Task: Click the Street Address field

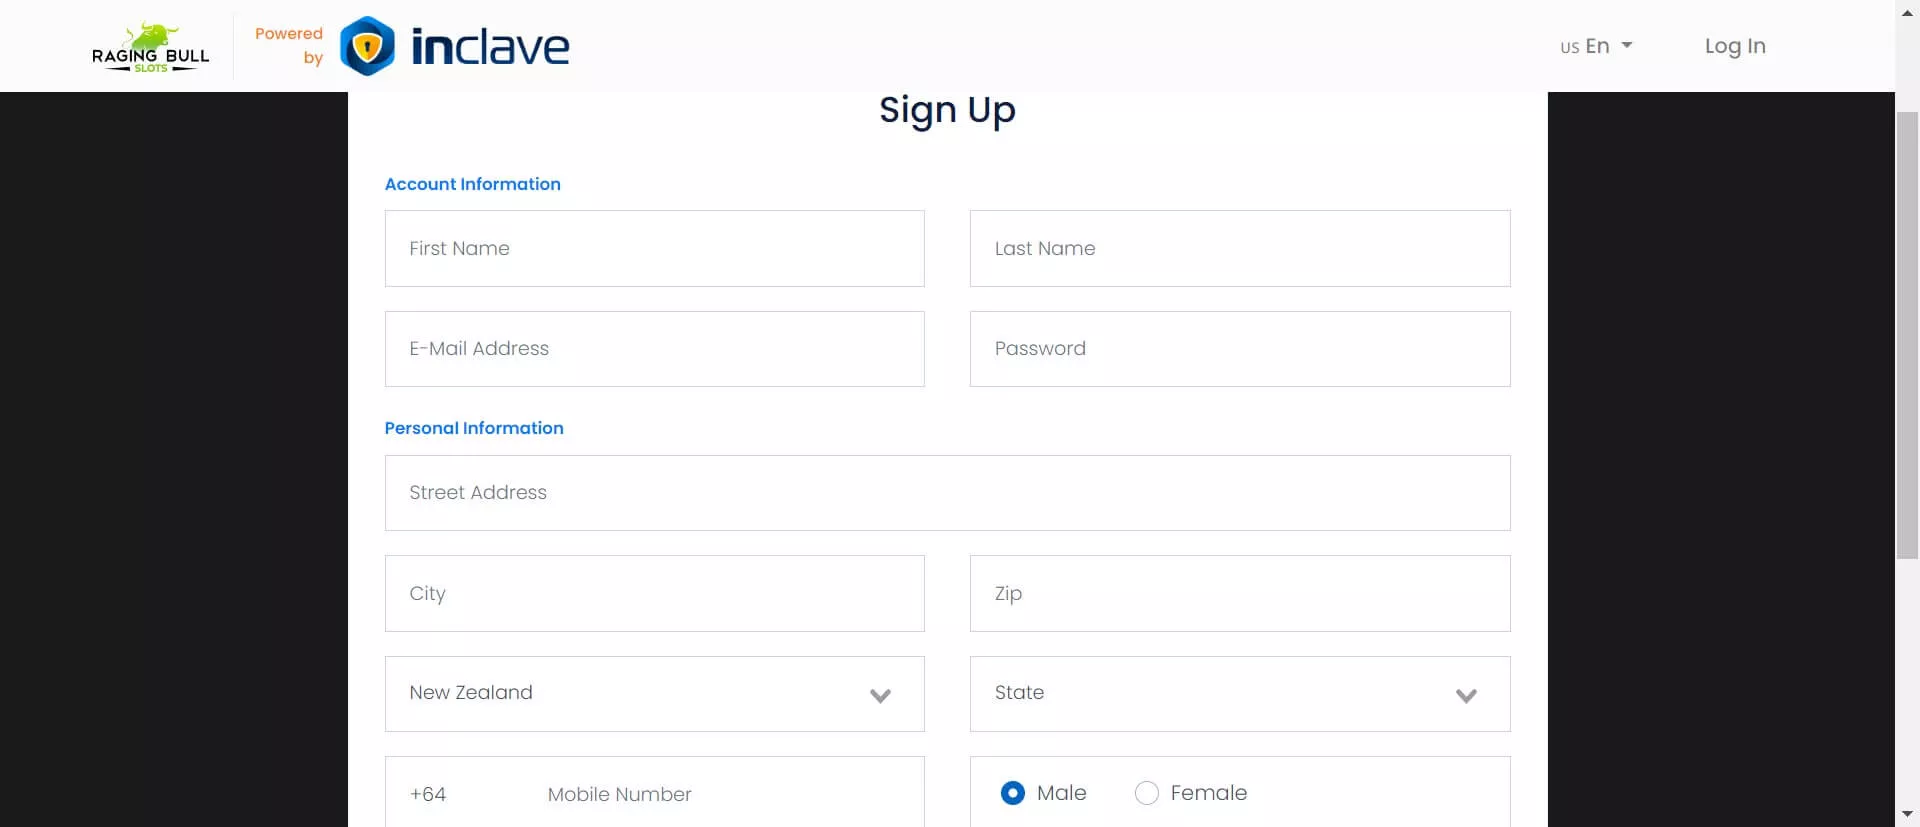Action: 946,493
